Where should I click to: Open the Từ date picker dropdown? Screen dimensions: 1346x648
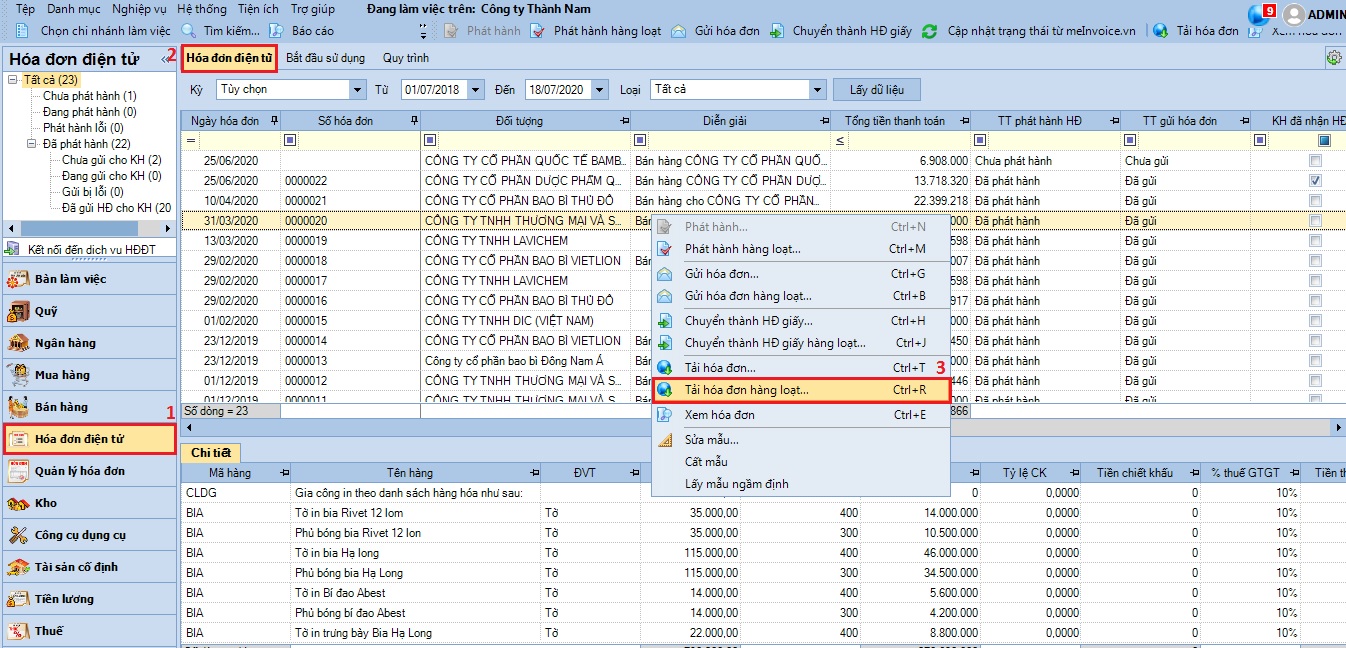tap(476, 90)
